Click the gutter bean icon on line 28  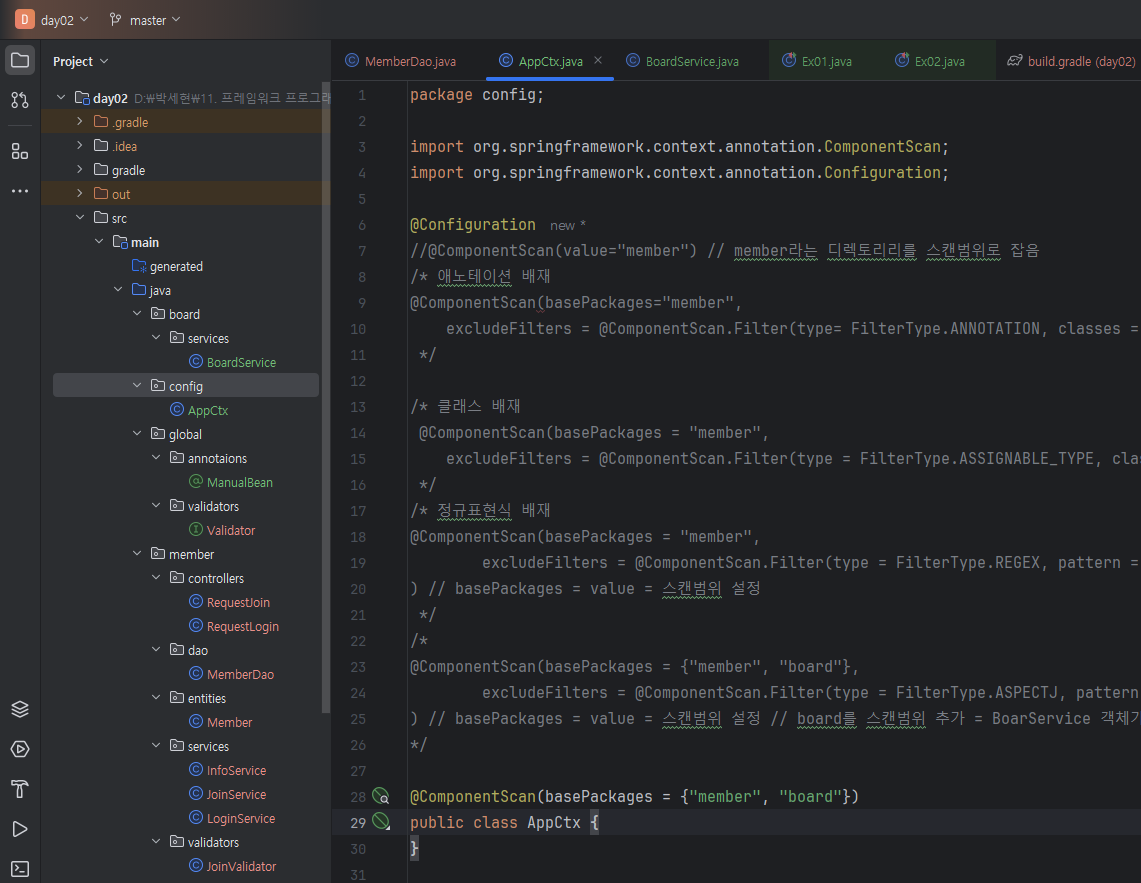click(380, 796)
